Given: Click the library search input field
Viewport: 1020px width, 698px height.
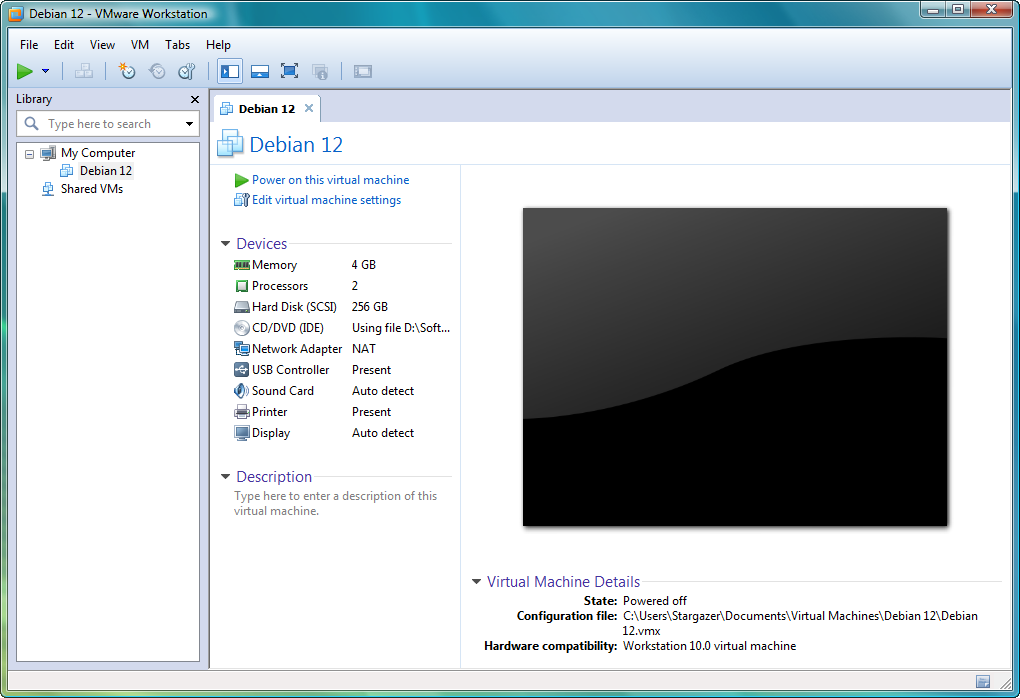Looking at the screenshot, I should point(100,124).
